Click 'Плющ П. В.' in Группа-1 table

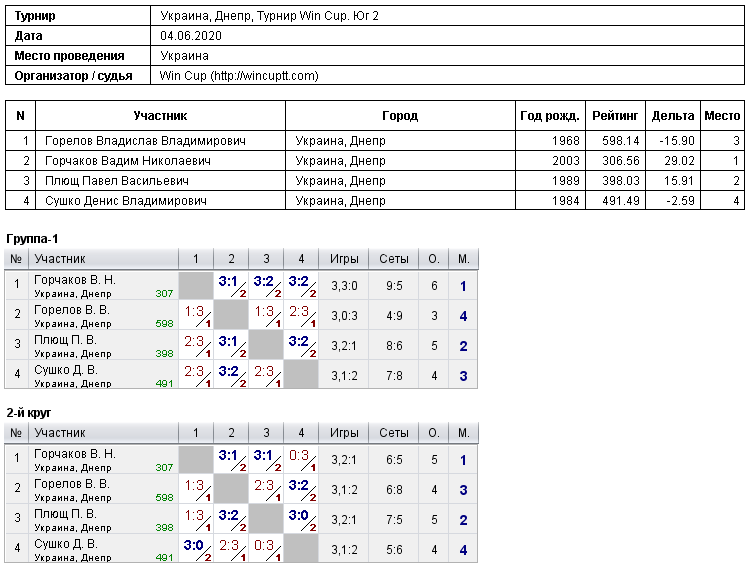click(x=66, y=340)
